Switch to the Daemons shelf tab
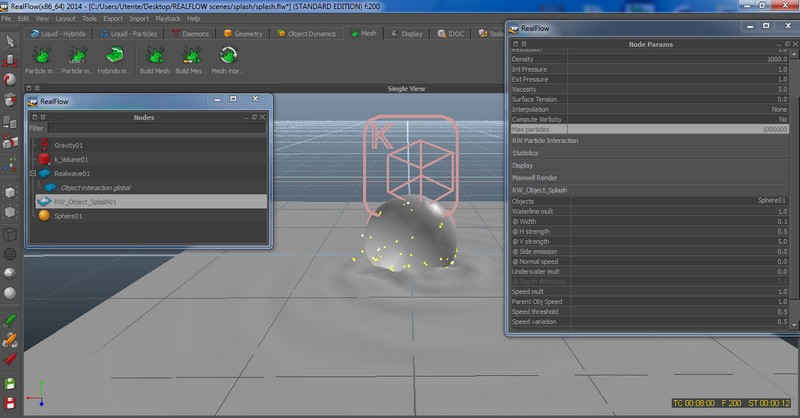The image size is (800, 418). click(190, 34)
